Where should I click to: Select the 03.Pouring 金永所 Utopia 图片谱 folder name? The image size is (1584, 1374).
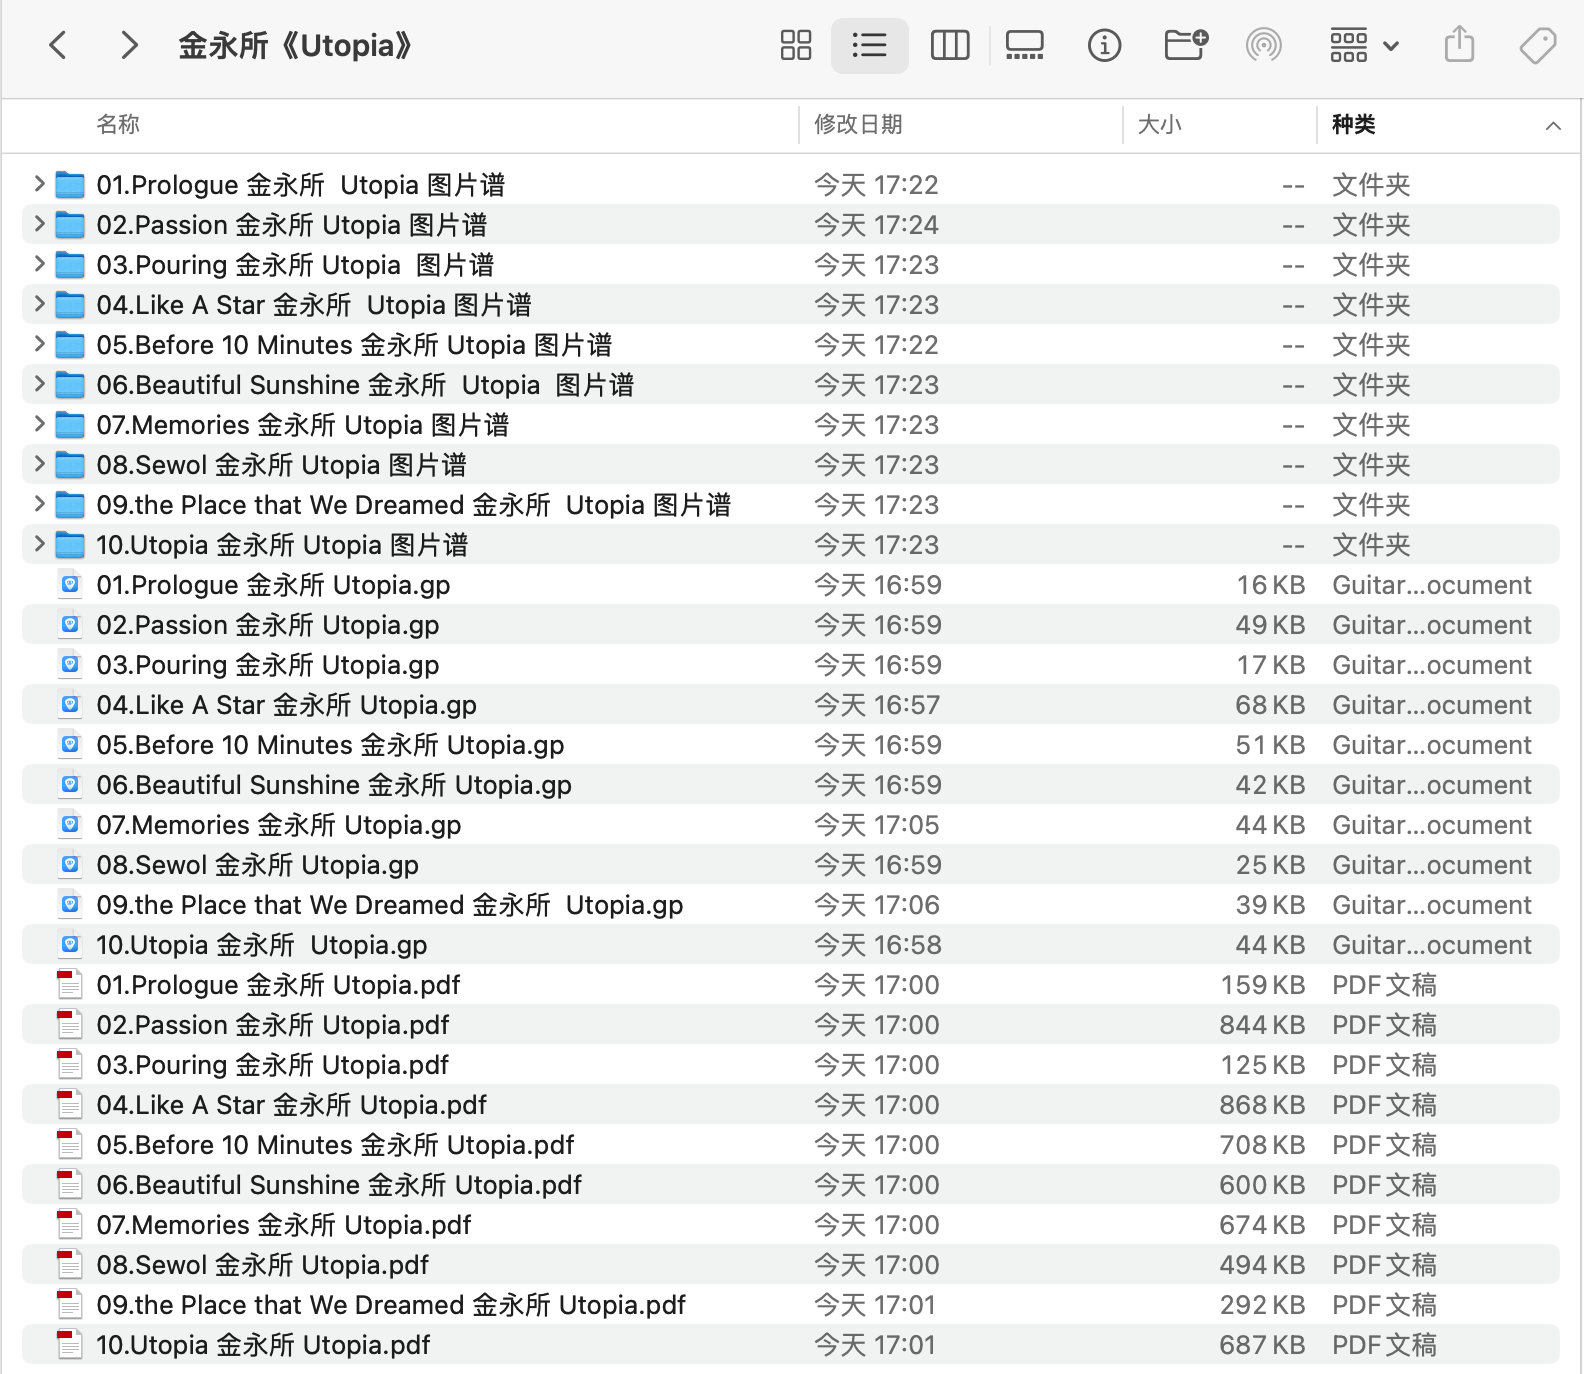tap(295, 265)
